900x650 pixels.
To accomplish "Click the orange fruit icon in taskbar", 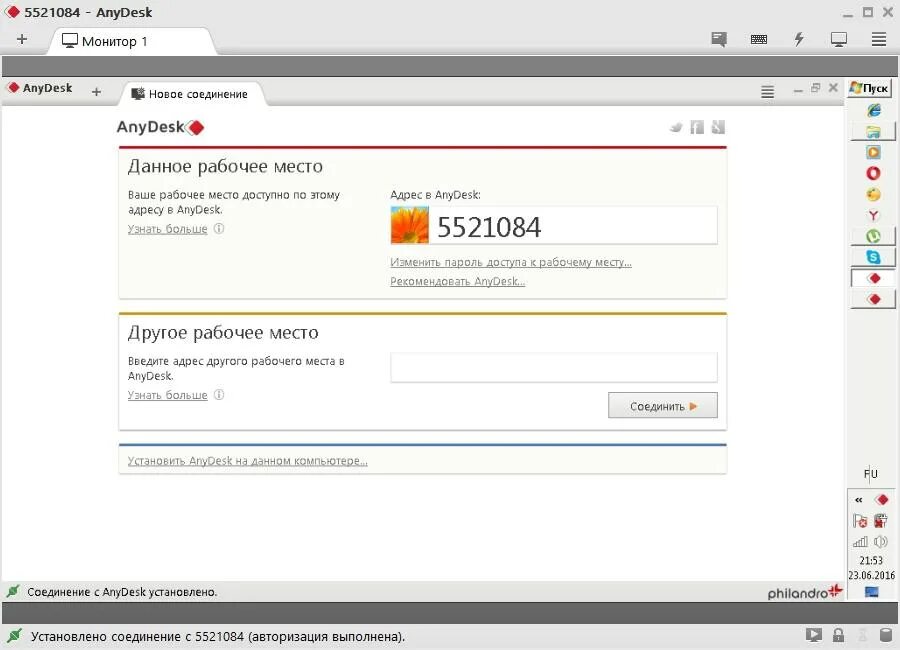I will tap(873, 195).
